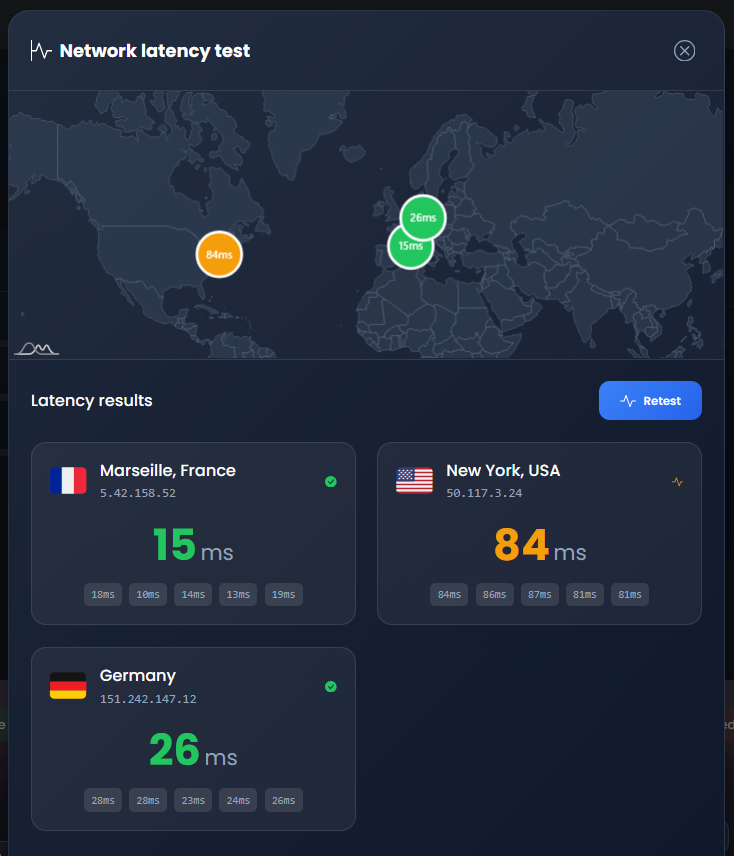Click the orange pulse status icon for New York
This screenshot has width=734, height=856.
(x=677, y=482)
